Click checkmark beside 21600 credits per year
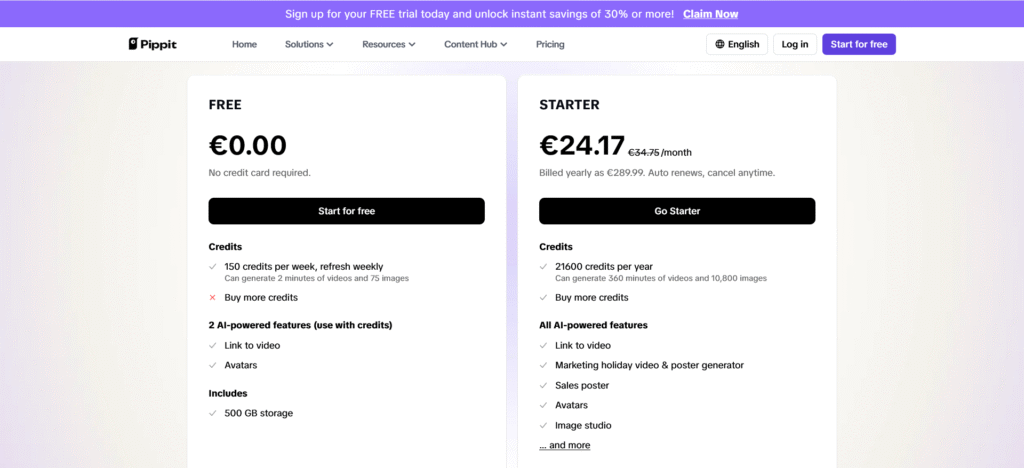This screenshot has height=468, width=1024. coord(543,267)
